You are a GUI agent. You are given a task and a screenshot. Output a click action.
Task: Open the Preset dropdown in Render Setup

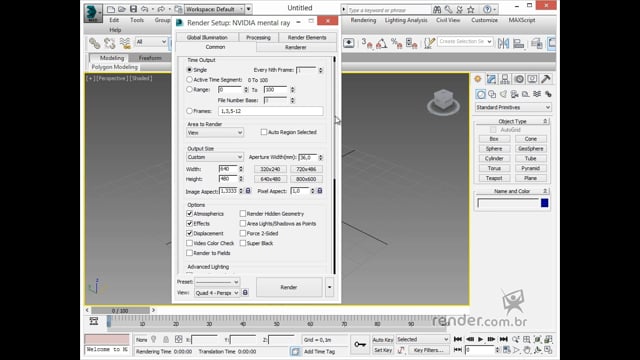click(217, 282)
